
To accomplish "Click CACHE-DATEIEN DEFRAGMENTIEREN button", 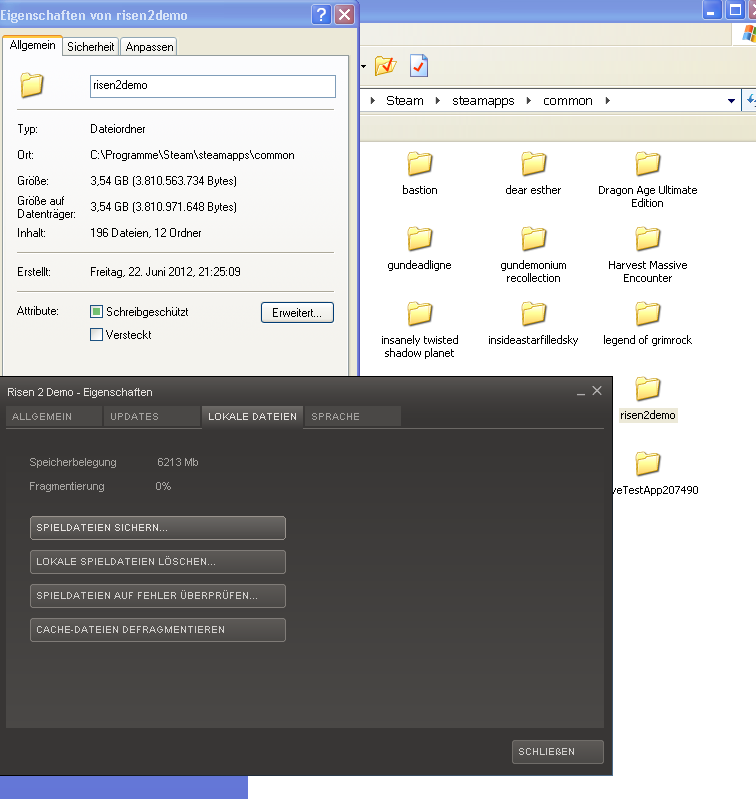I will click(x=158, y=630).
